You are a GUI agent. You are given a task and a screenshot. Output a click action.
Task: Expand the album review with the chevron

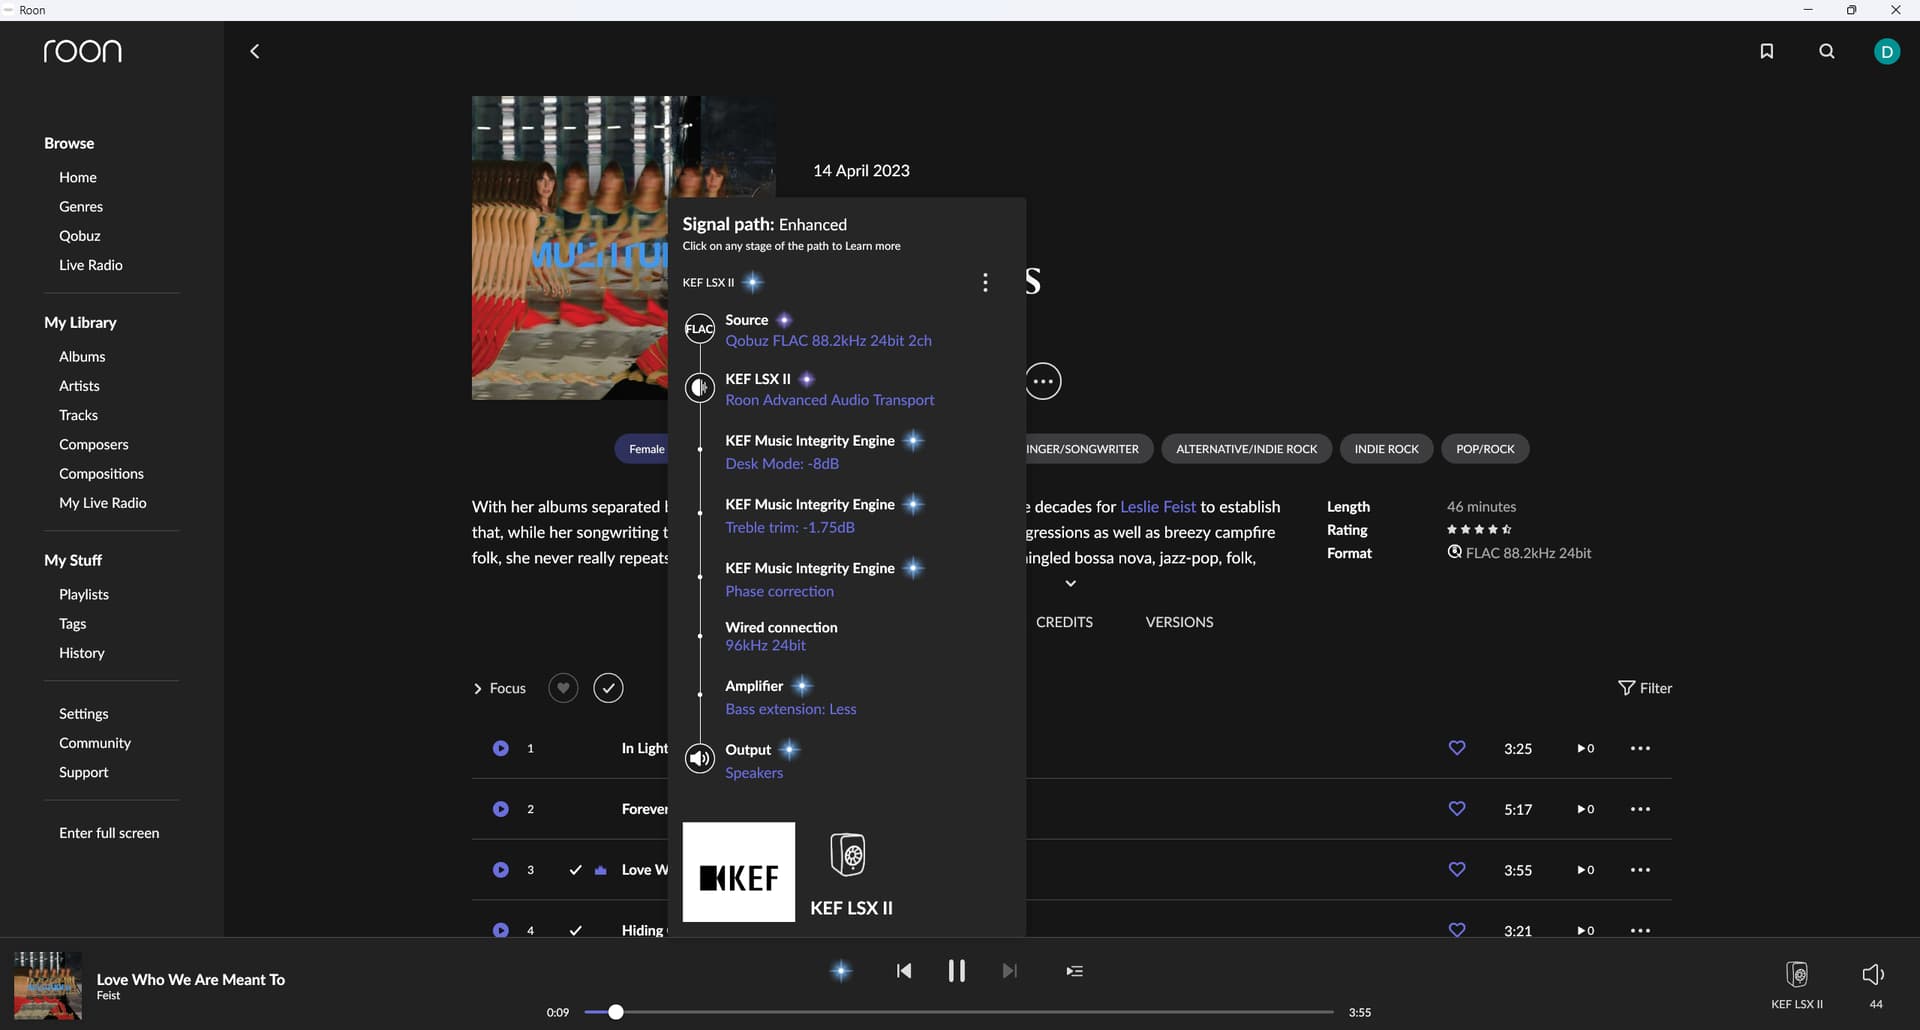[x=1070, y=583]
